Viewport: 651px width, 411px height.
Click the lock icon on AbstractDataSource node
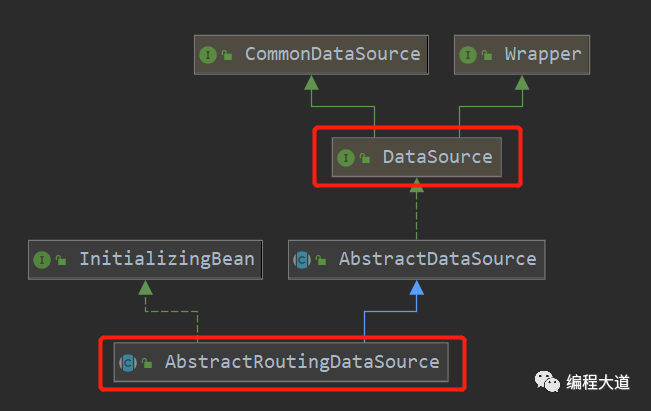(320, 261)
